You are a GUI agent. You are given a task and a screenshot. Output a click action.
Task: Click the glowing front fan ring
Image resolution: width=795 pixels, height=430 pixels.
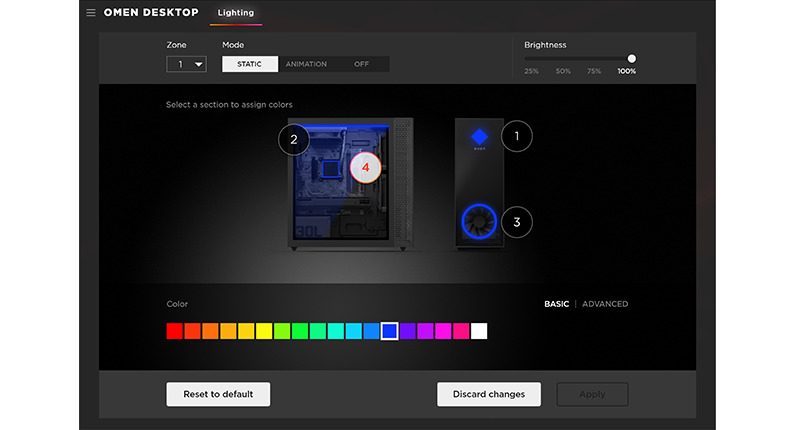pos(479,221)
